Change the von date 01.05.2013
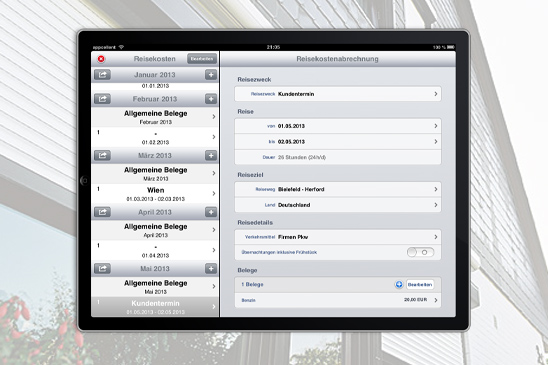The width and height of the screenshot is (548, 365). [338, 126]
